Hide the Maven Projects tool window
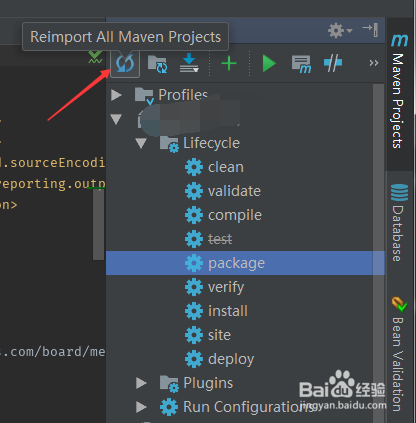Screen dimensions: 416x423 point(370,30)
